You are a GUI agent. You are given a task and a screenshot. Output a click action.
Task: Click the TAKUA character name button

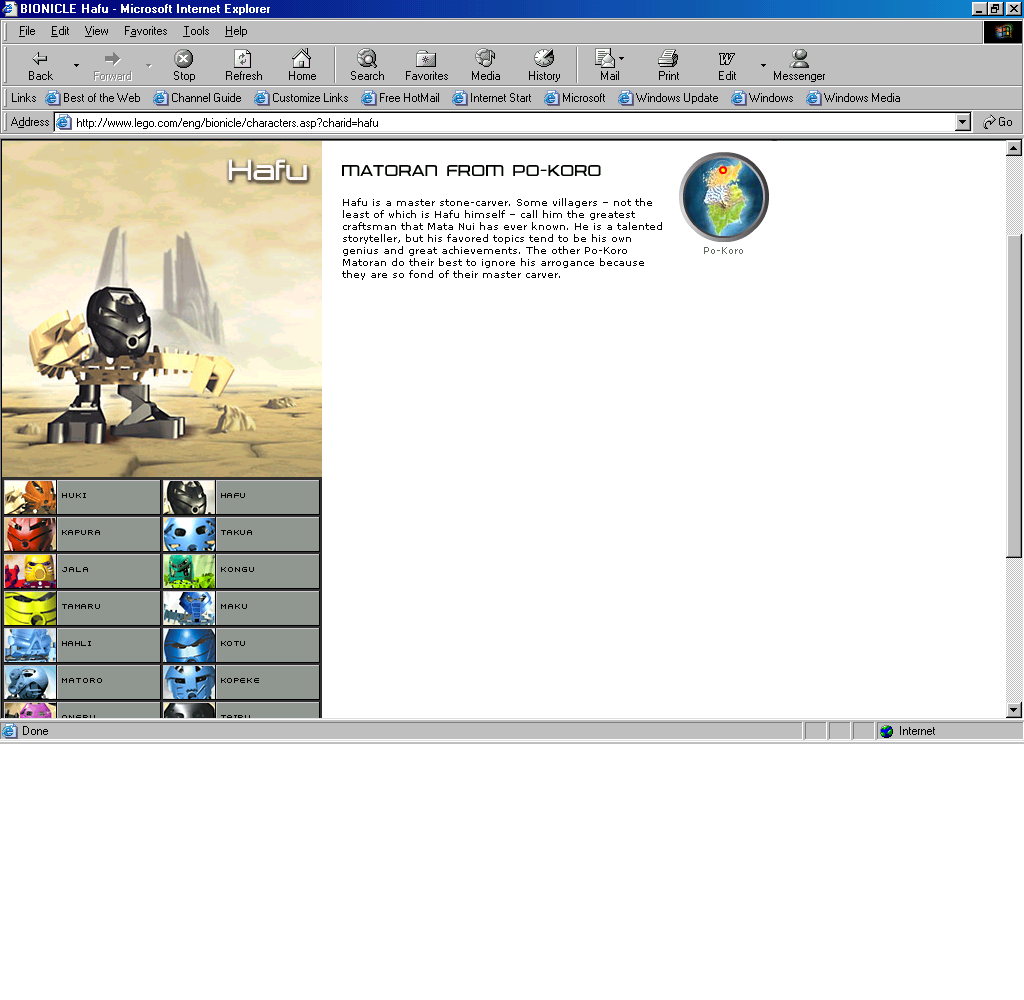coord(267,534)
